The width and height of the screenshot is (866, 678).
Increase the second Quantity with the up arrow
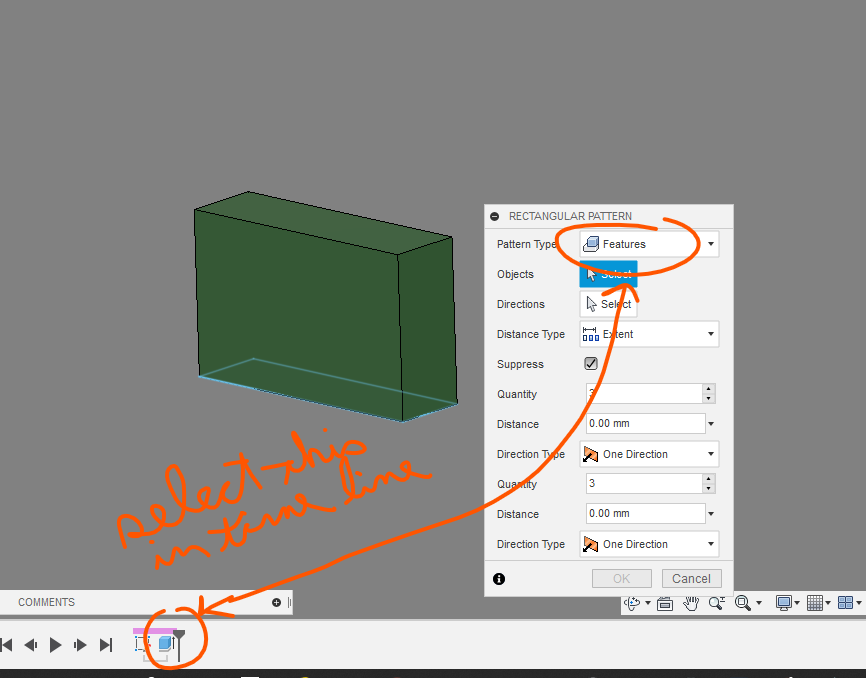pyautogui.click(x=709, y=479)
